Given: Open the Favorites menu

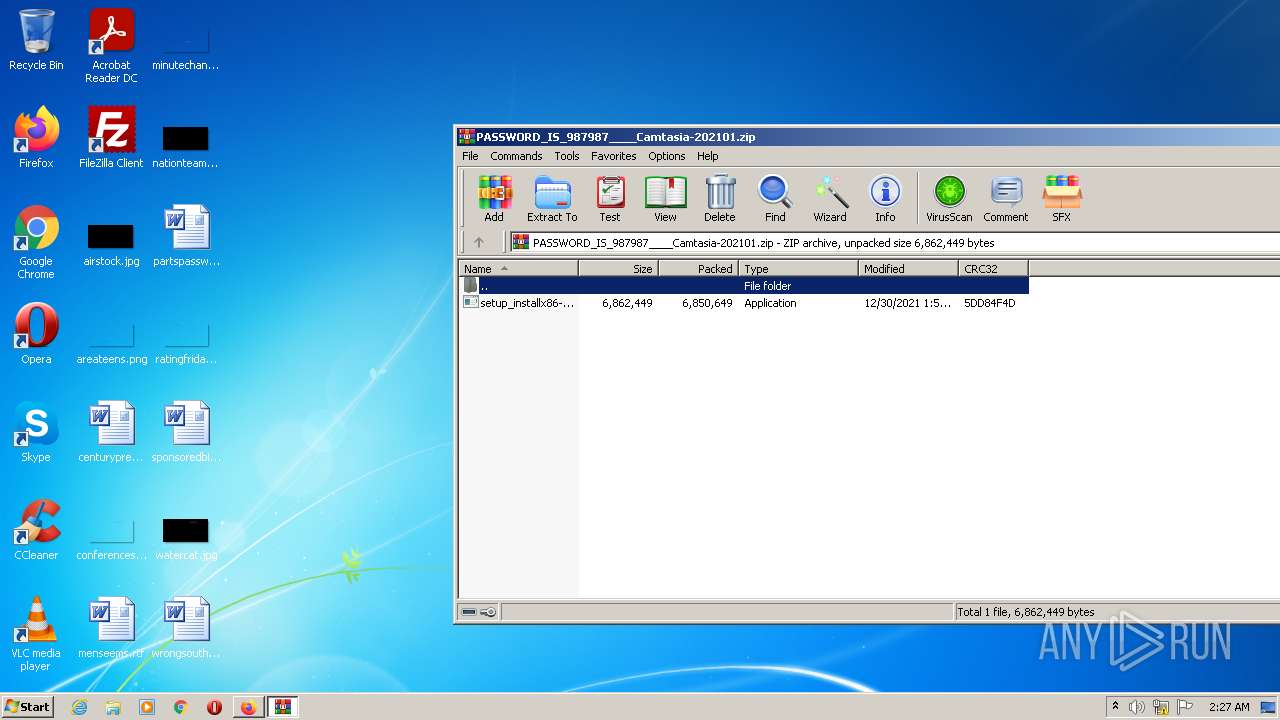Looking at the screenshot, I should tap(613, 156).
